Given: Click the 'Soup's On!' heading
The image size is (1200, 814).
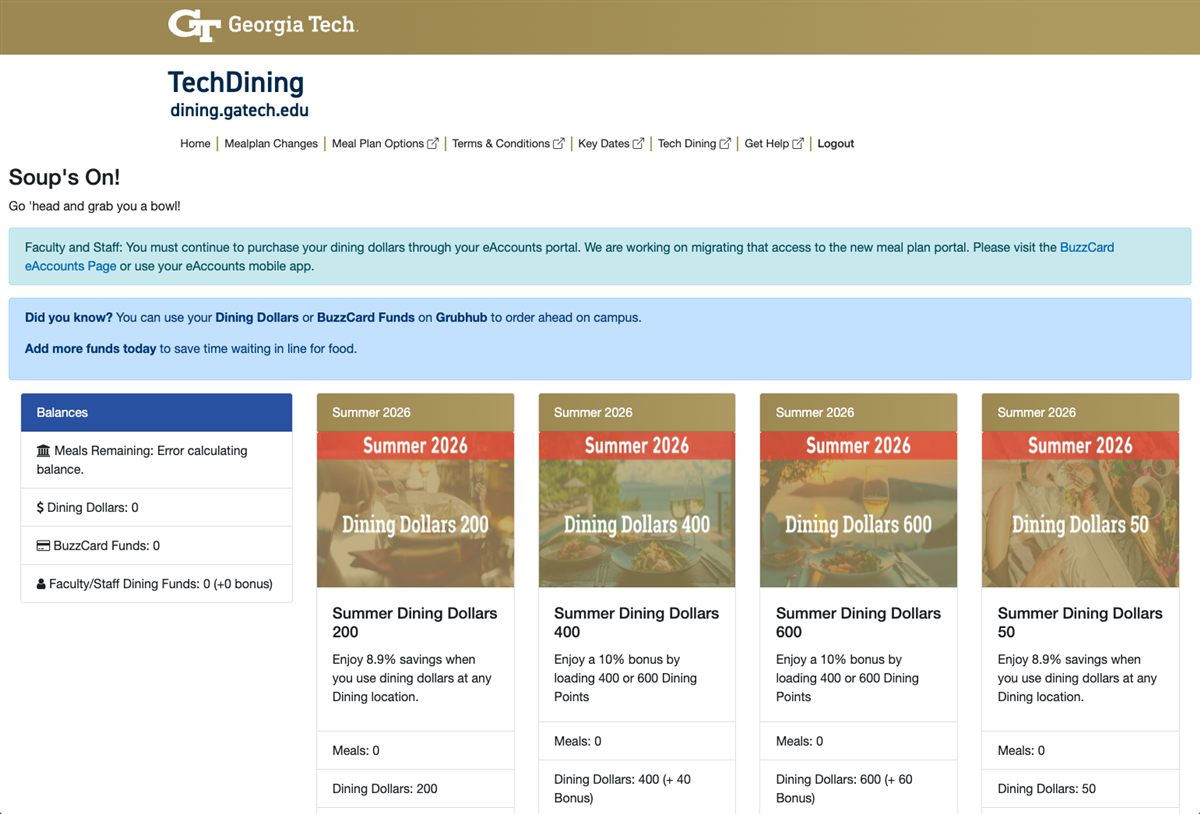Looking at the screenshot, I should pyautogui.click(x=64, y=178).
